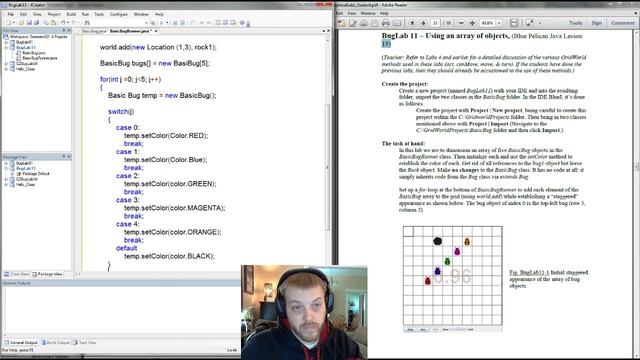Click the zoom percentage field in Reader
The image size is (640, 360).
coord(487,23)
